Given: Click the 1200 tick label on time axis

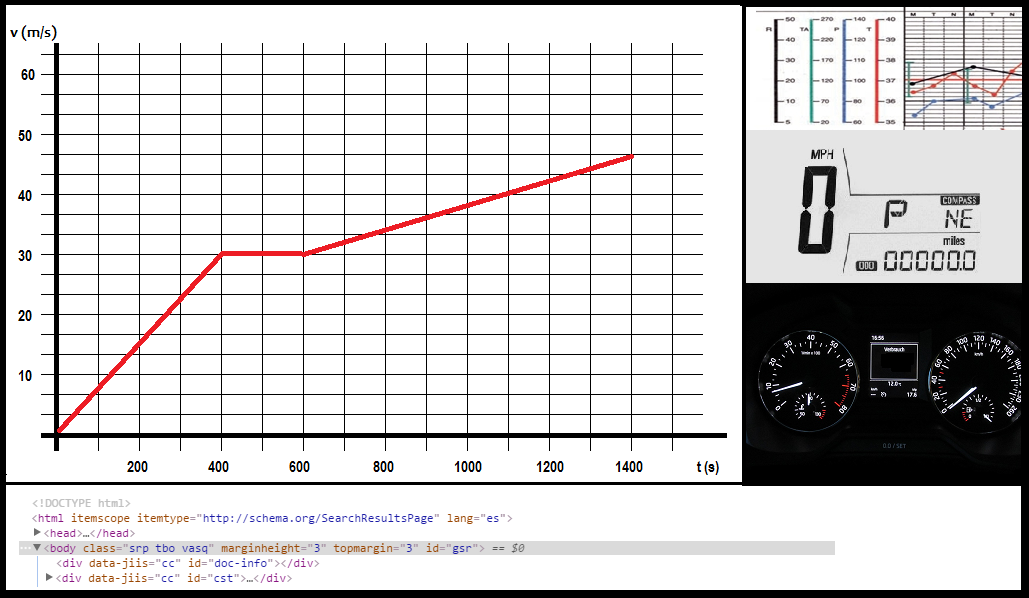Looking at the screenshot, I should [x=550, y=467].
